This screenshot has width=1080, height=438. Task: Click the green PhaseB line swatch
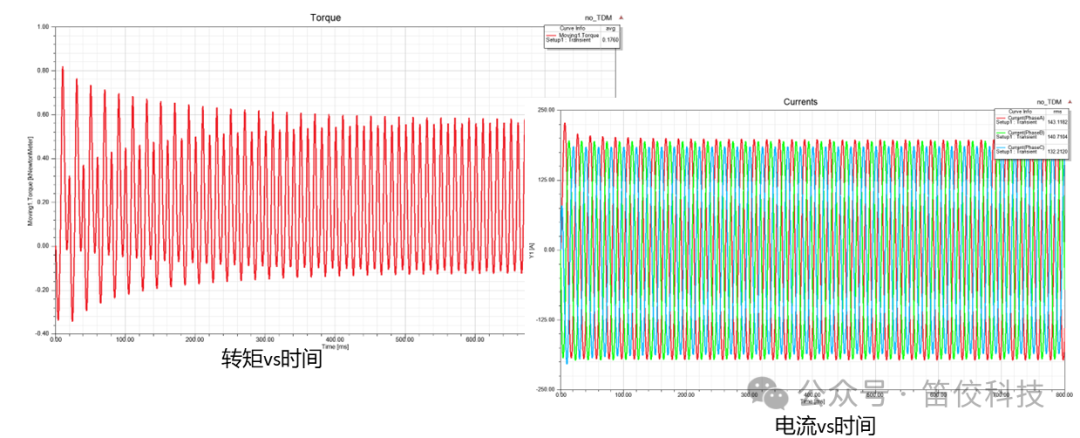click(1001, 132)
